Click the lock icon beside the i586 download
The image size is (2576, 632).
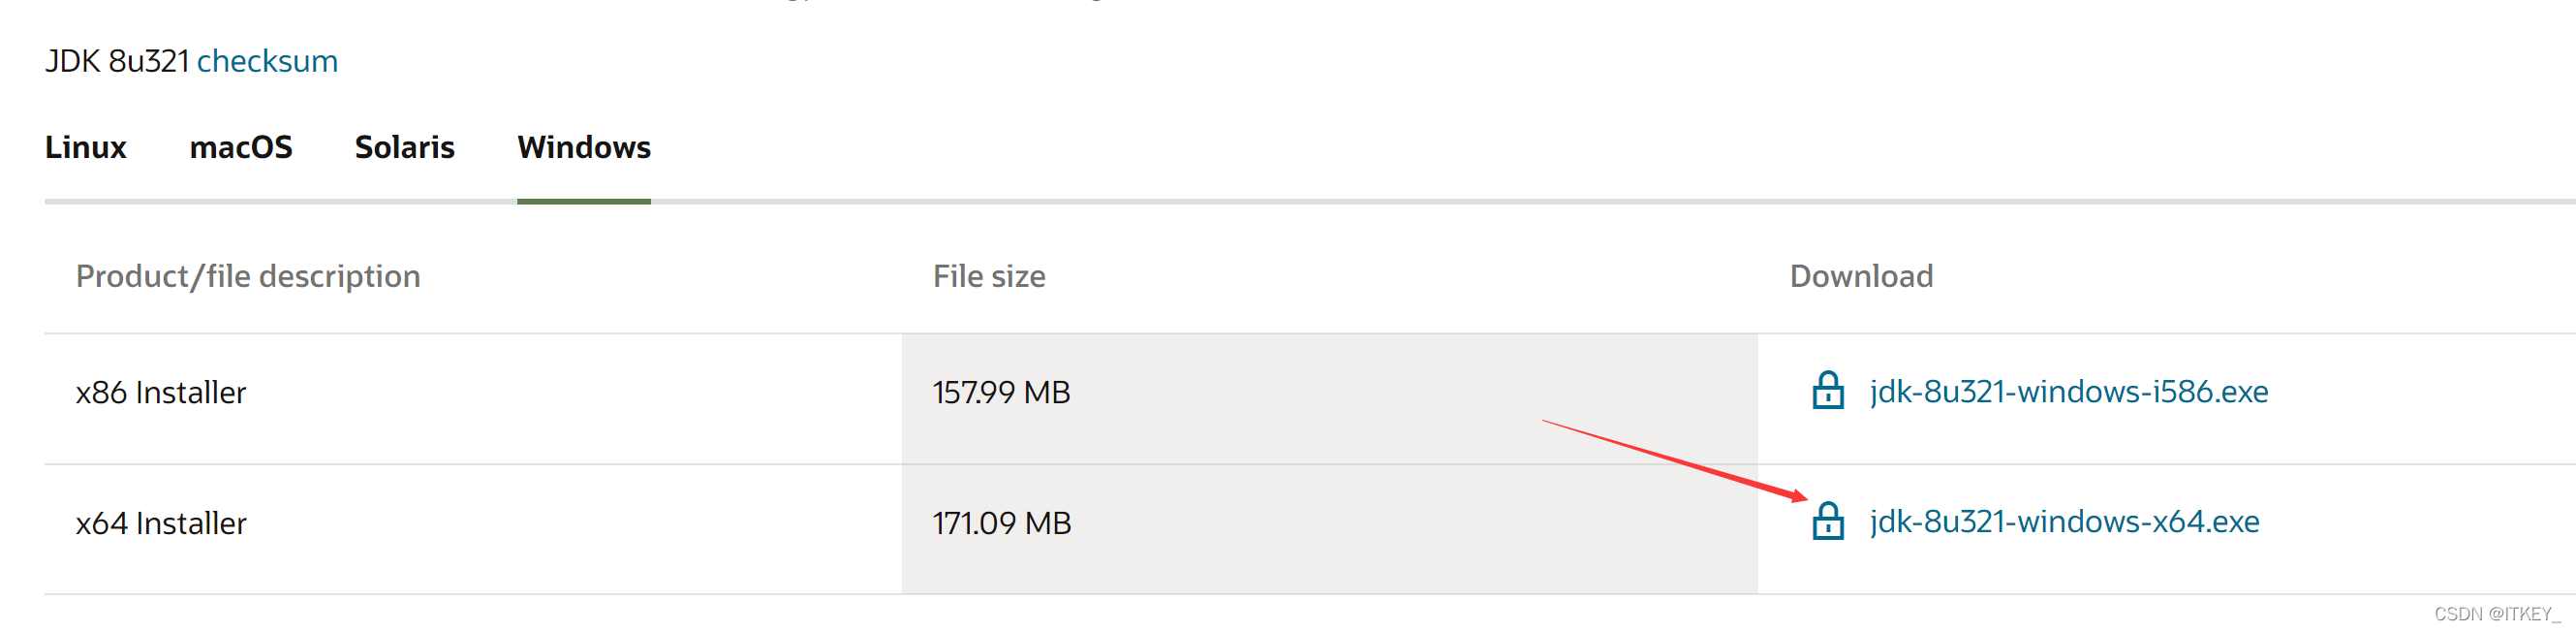tap(1827, 391)
